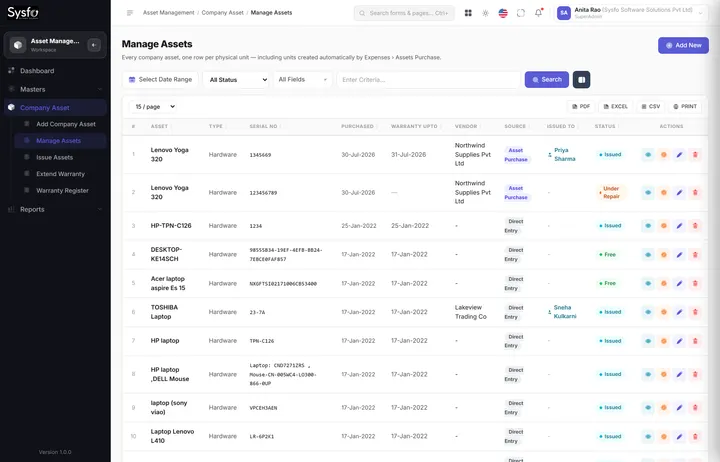Open Sneha Kulkarni issued-to link
The height and width of the screenshot is (462, 720).
564,312
